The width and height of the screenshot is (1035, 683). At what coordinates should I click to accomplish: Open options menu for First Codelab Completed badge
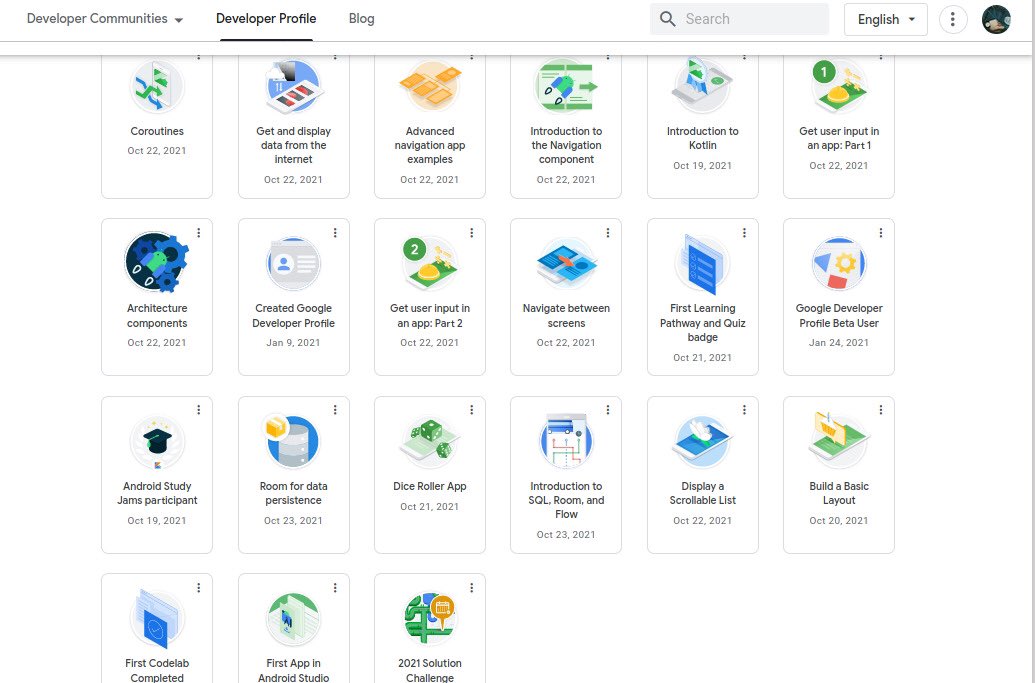click(199, 587)
